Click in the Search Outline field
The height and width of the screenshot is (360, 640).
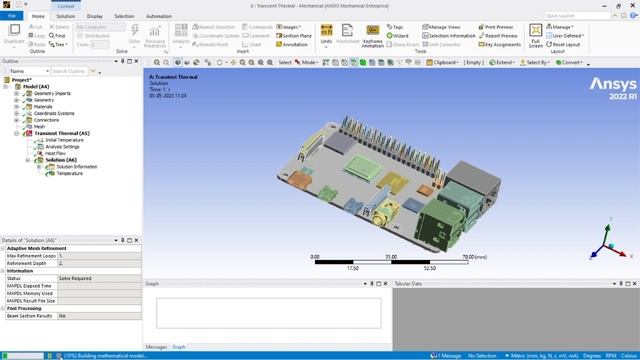69,71
